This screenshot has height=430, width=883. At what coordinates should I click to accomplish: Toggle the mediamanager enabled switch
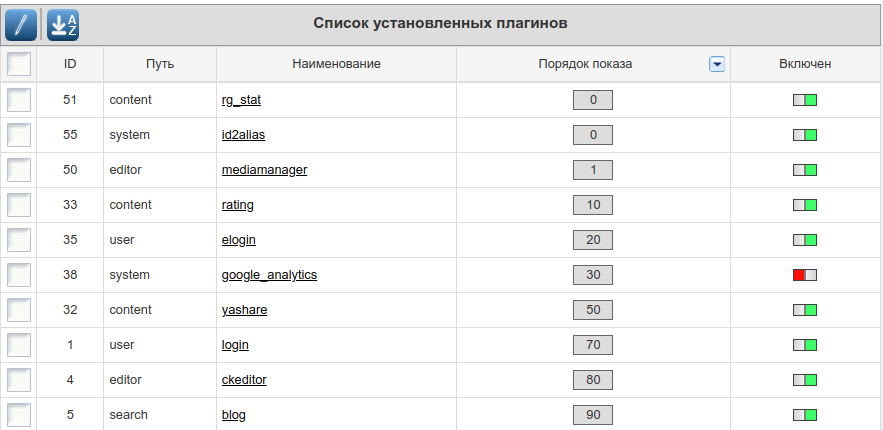(805, 170)
